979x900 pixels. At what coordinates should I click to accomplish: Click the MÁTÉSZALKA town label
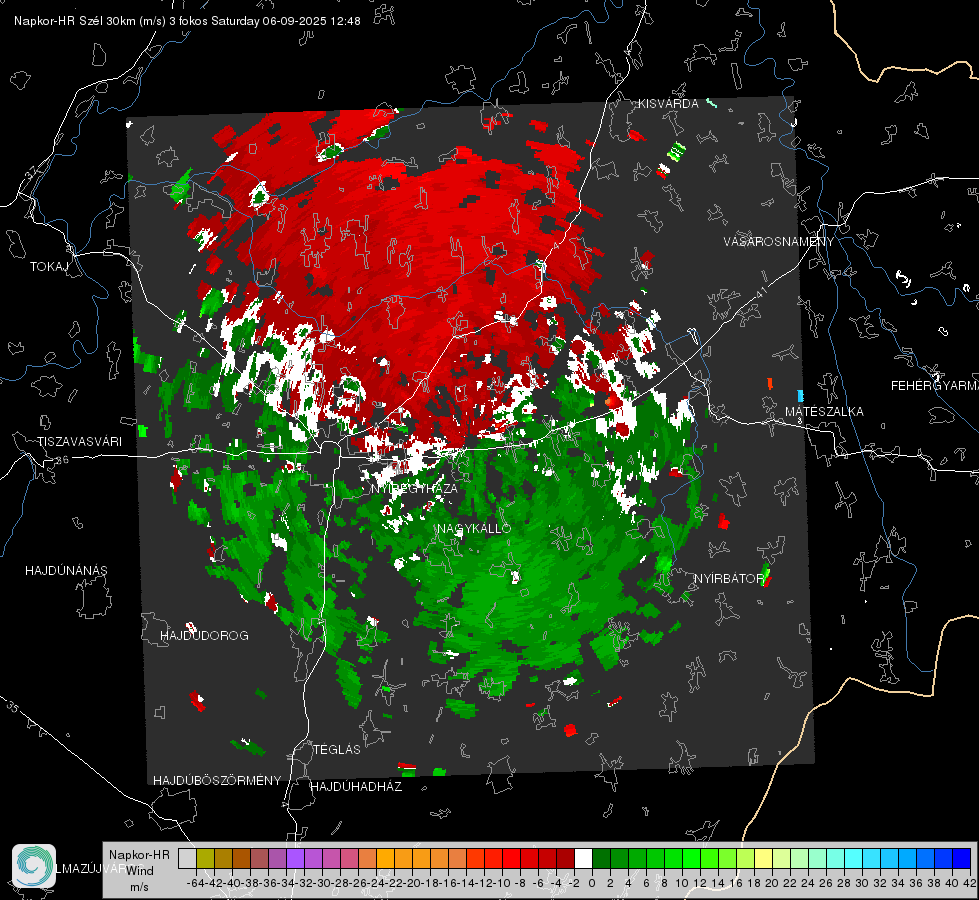(824, 412)
